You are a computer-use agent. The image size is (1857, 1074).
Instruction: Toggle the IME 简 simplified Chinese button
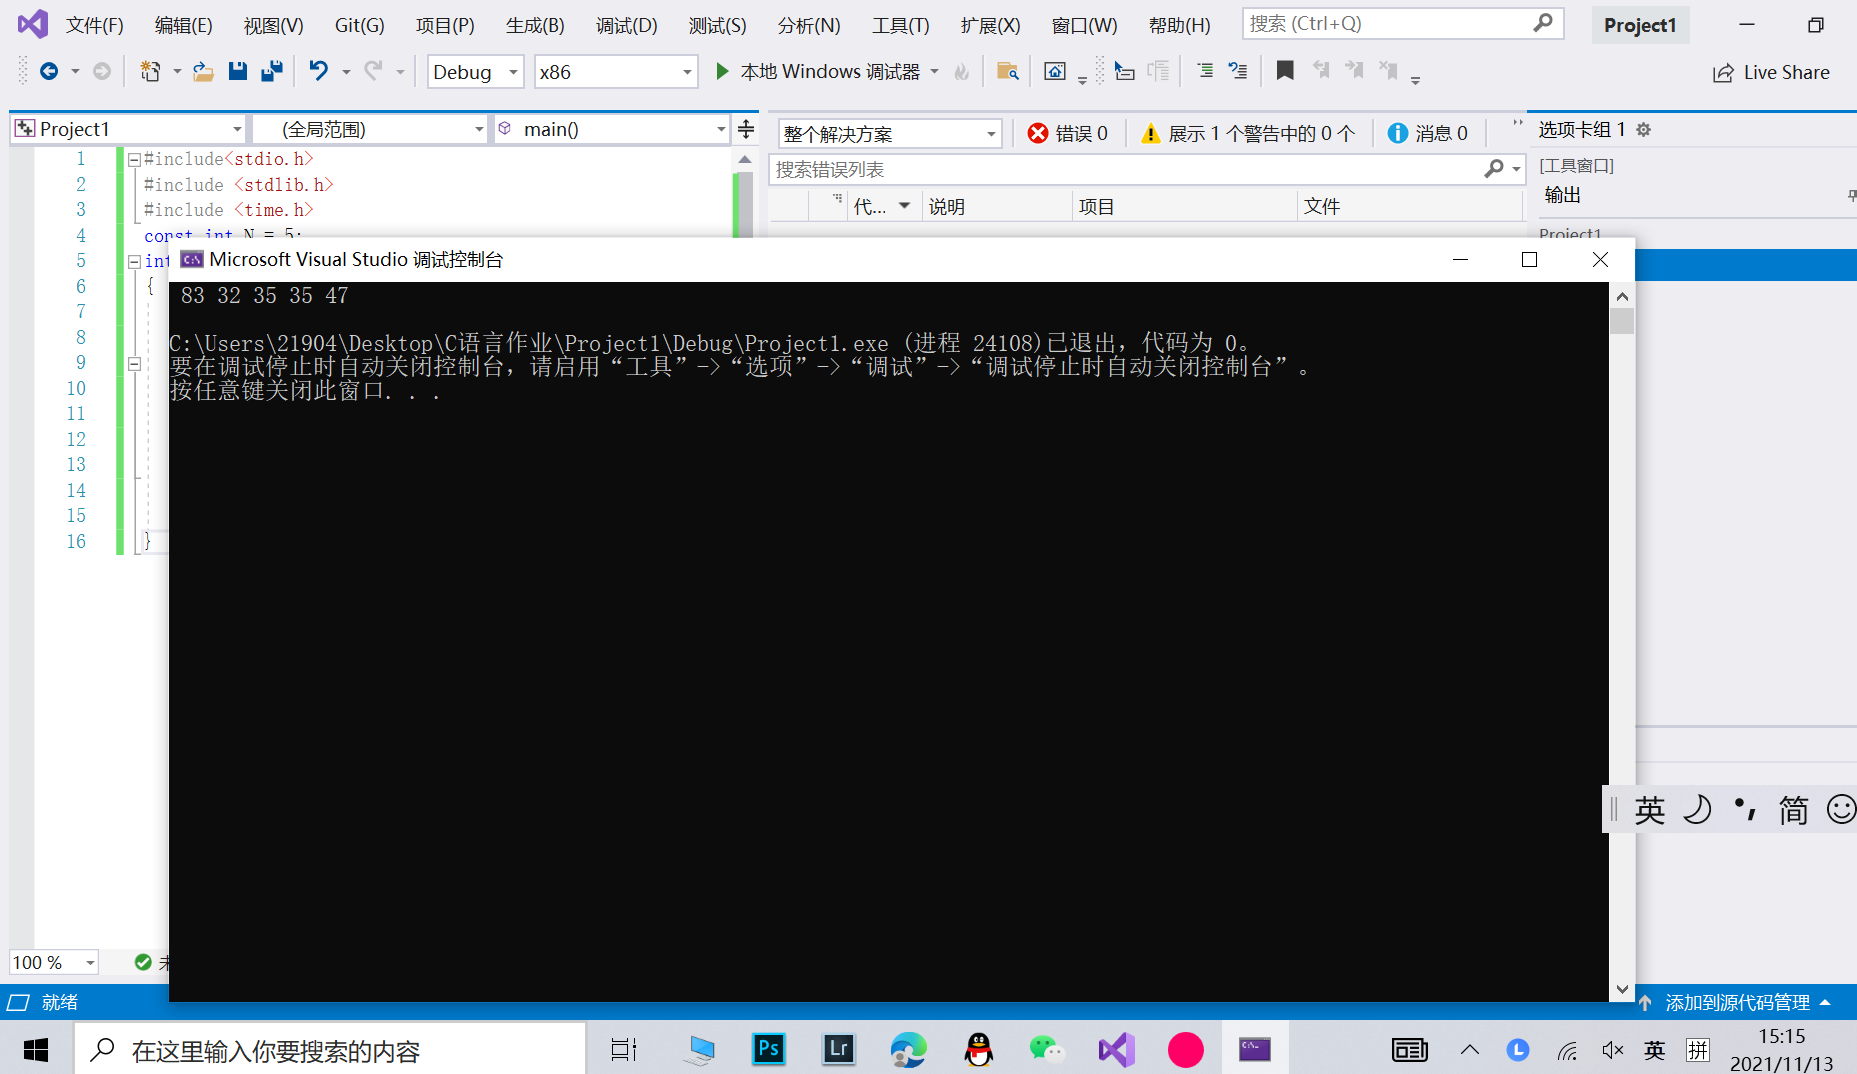pyautogui.click(x=1793, y=809)
